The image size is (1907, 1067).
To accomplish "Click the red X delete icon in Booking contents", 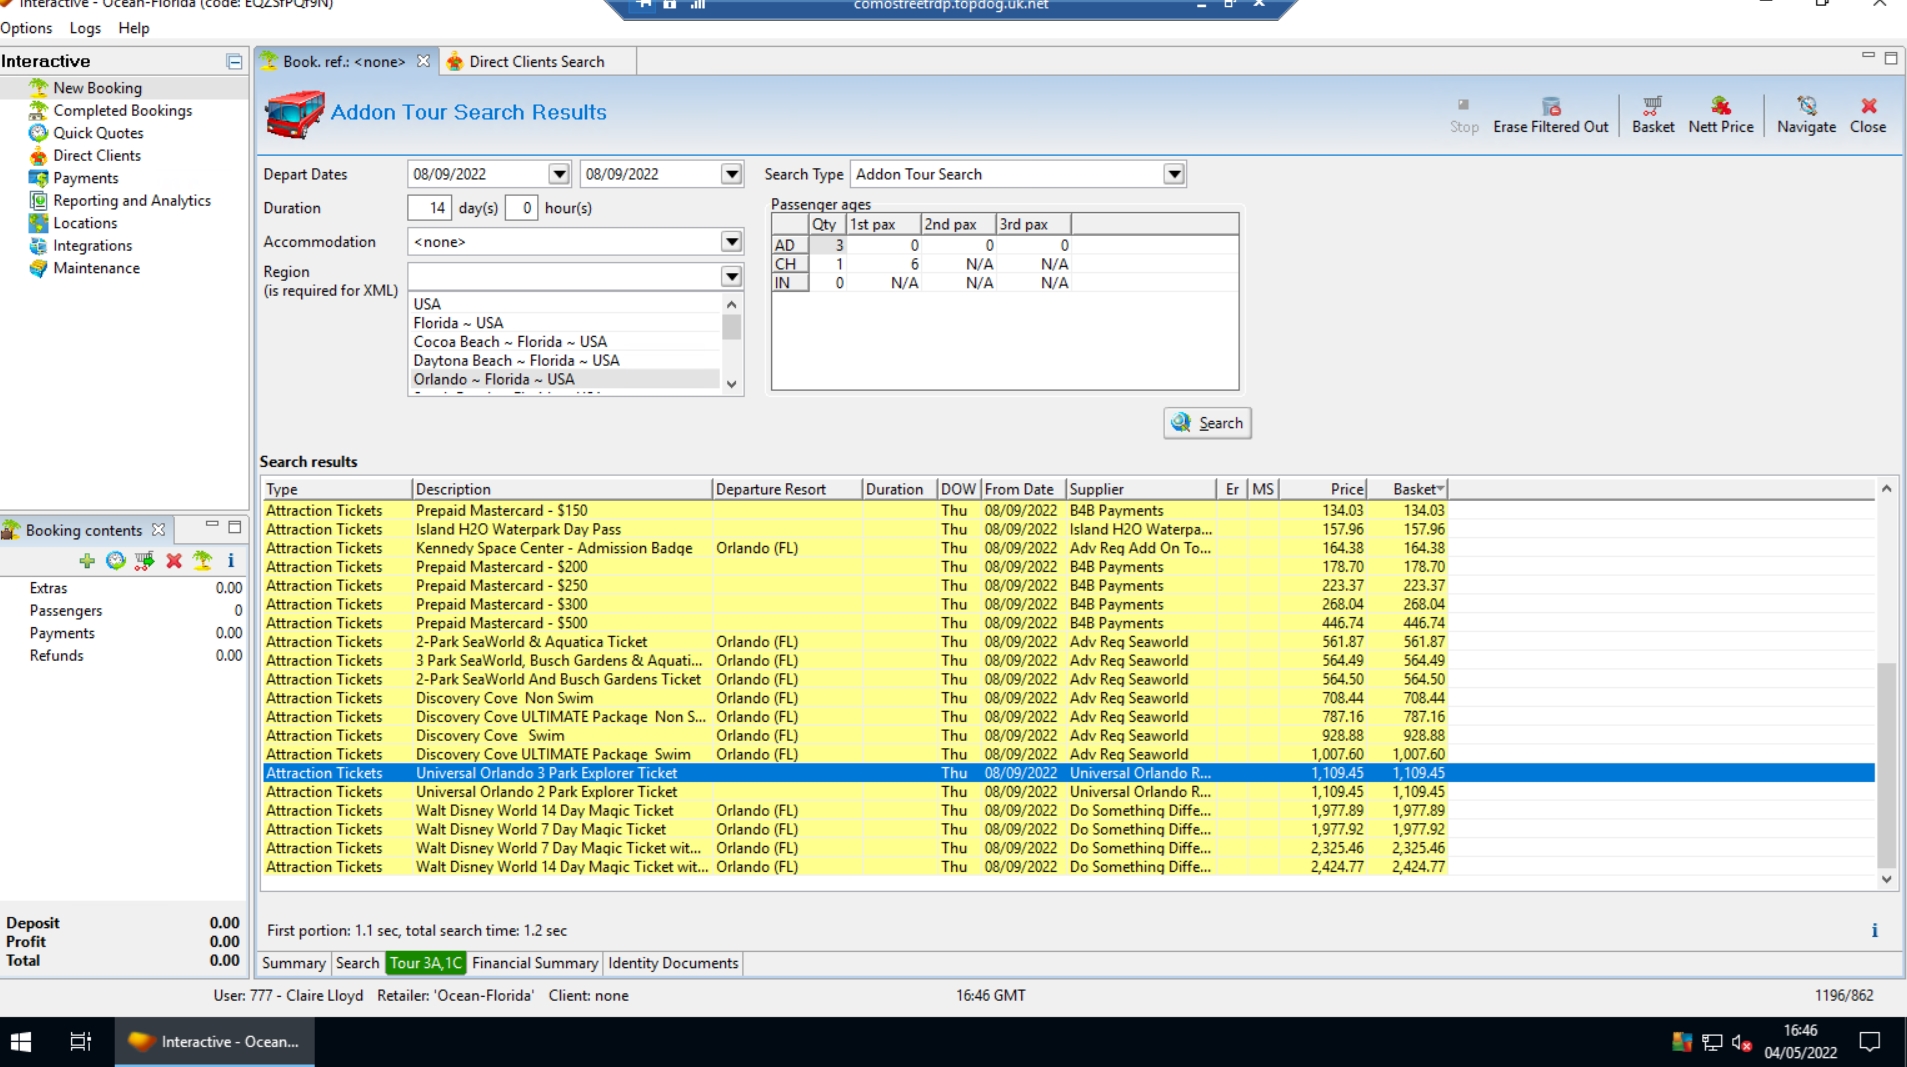I will point(174,561).
